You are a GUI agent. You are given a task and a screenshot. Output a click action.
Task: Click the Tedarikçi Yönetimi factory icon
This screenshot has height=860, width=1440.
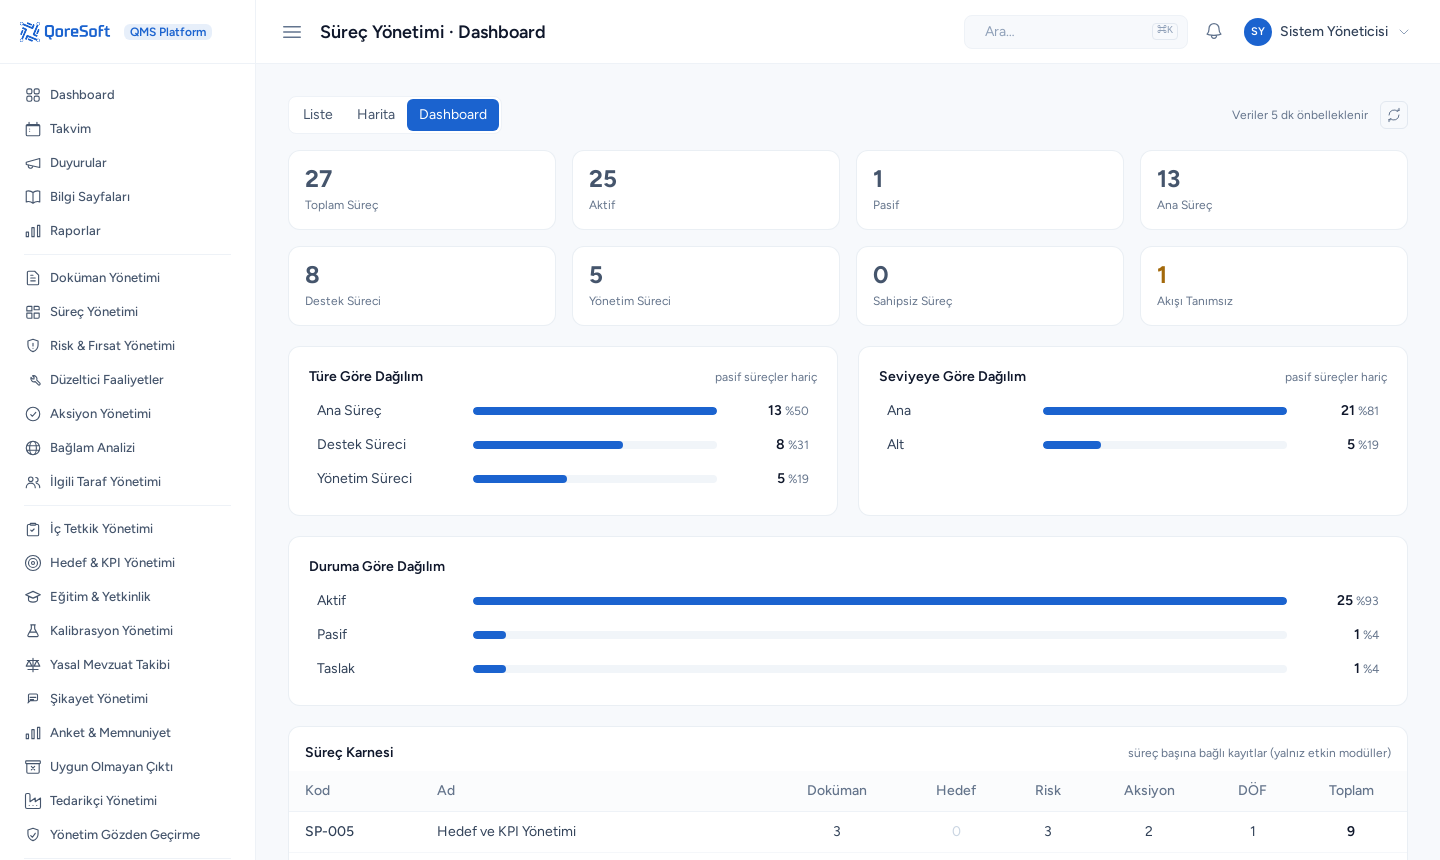pos(33,801)
